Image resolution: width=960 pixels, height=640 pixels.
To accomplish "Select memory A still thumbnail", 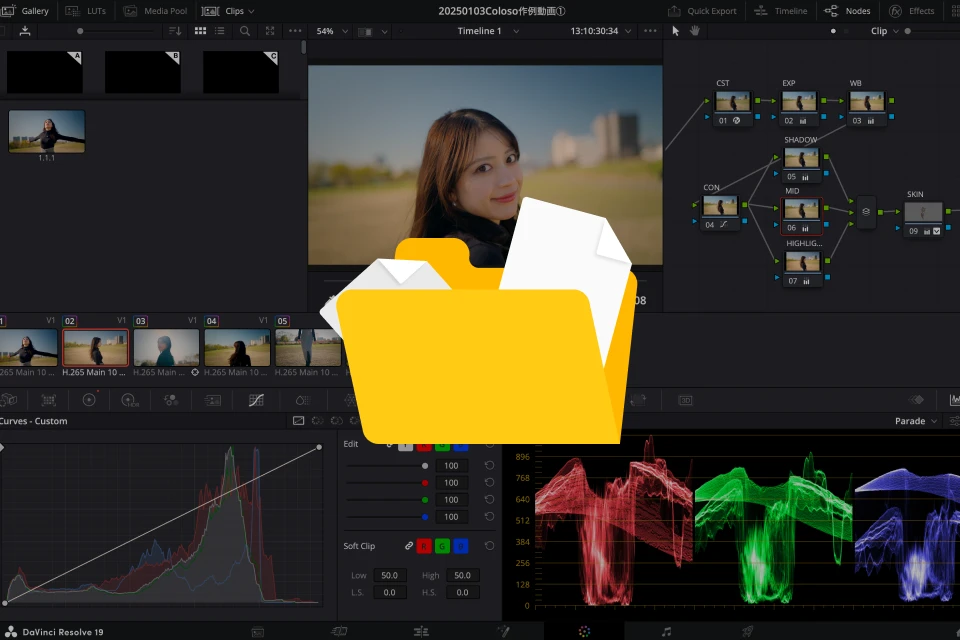I will 45,72.
